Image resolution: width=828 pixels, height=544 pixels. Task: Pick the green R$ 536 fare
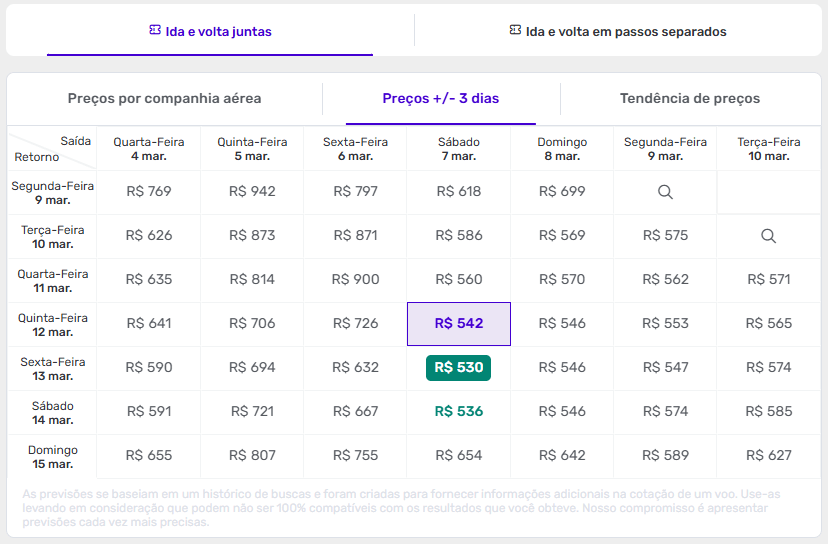459,411
